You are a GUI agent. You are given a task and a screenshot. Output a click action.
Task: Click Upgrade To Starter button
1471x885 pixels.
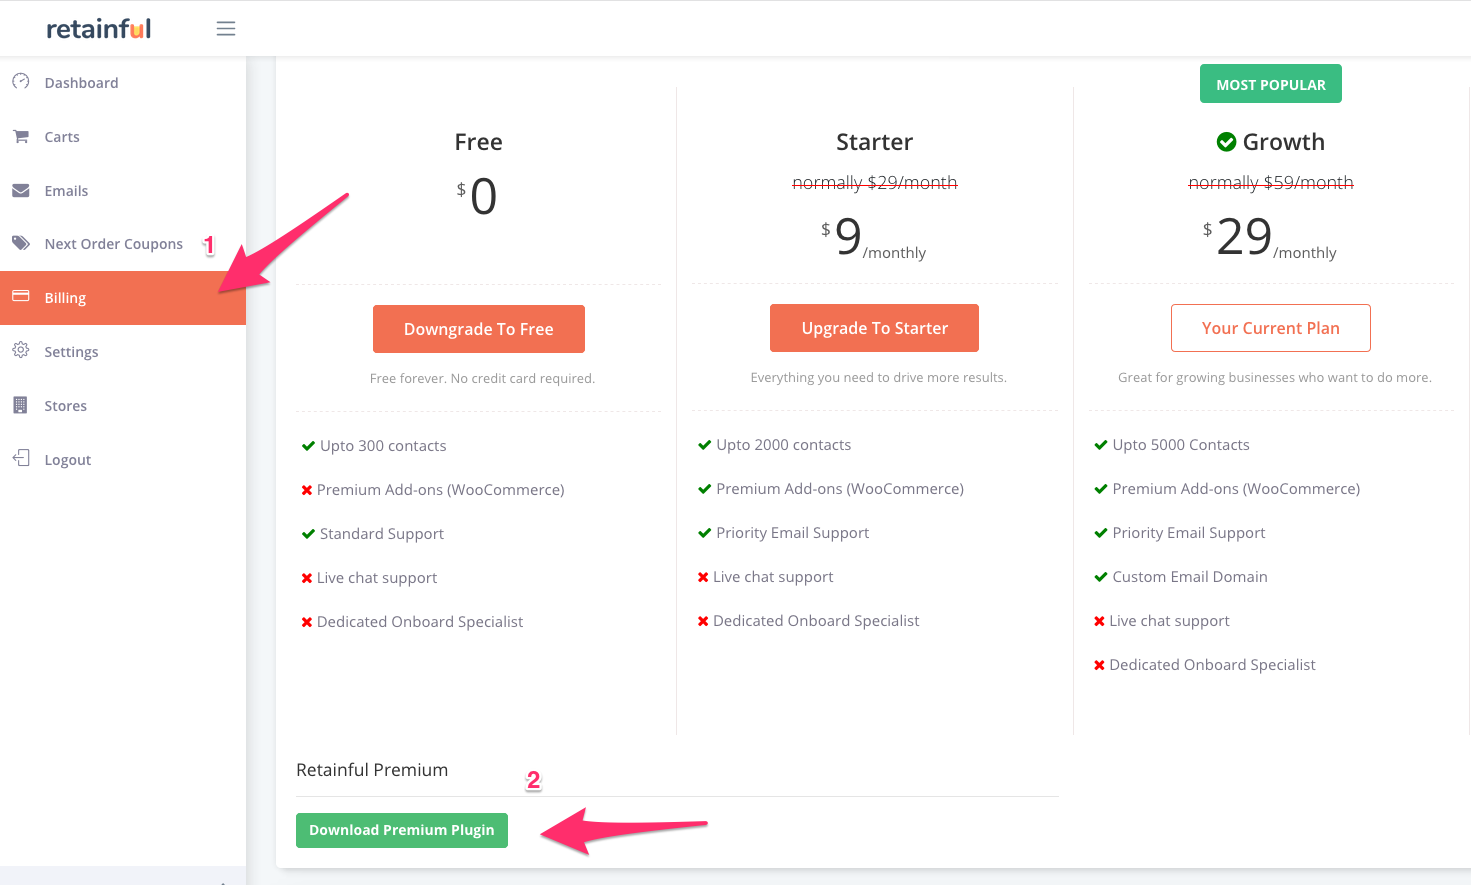coord(875,328)
